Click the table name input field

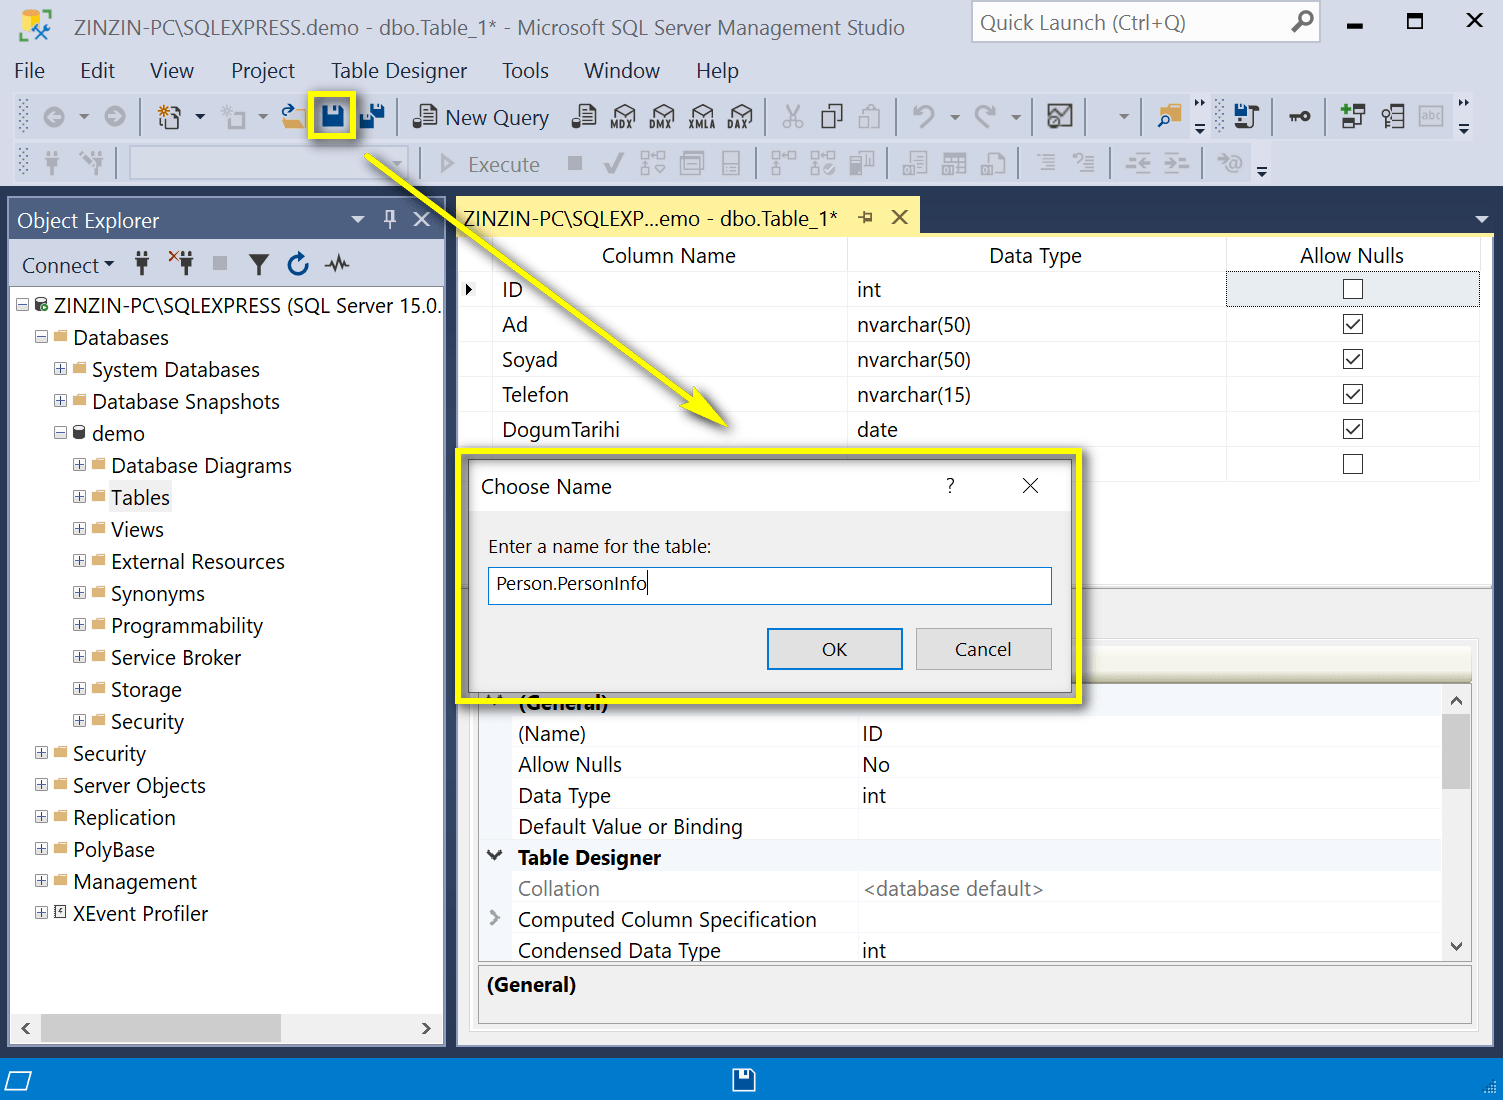click(x=770, y=585)
